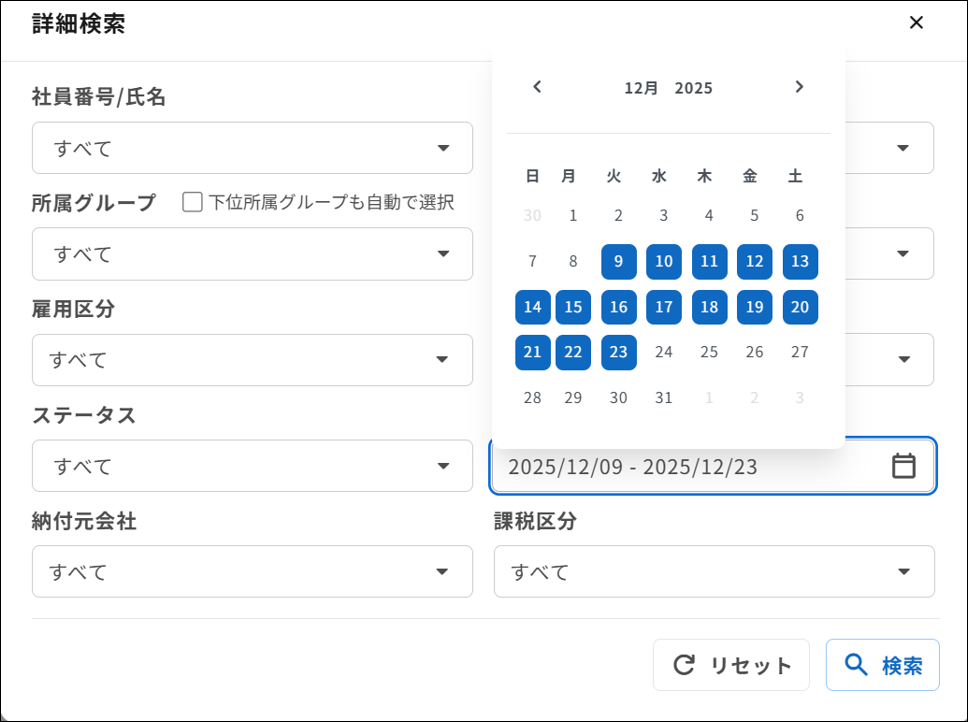This screenshot has height=722, width=968.
Task: Select December 9 in the calendar
Action: click(x=618, y=261)
